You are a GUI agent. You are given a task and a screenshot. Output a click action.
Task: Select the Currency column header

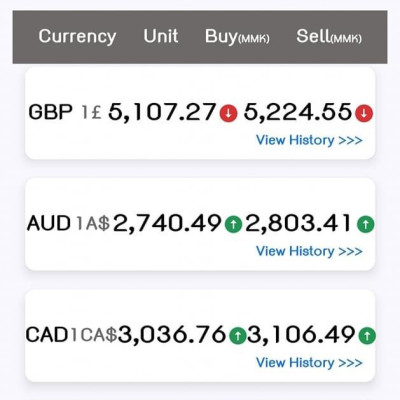pos(77,37)
